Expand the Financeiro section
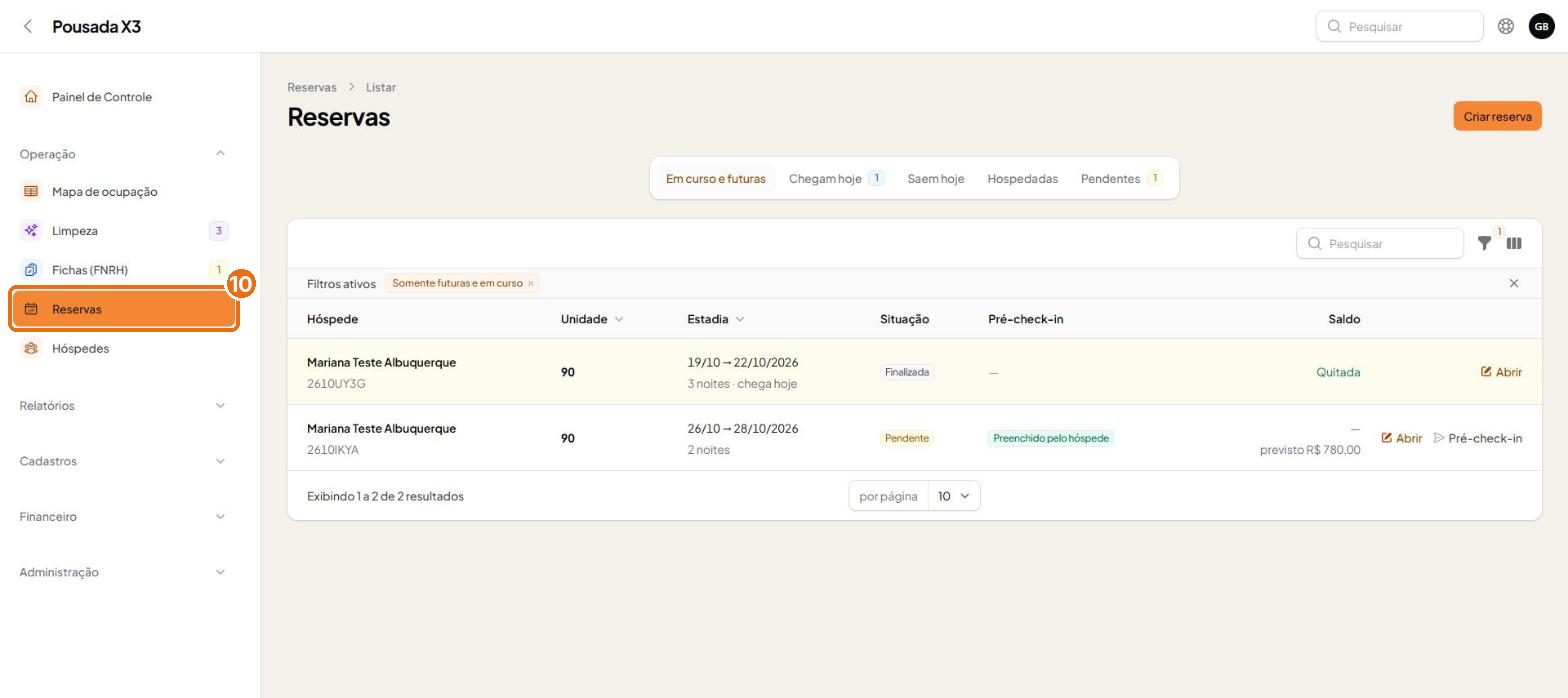1568x698 pixels. pyautogui.click(x=220, y=517)
